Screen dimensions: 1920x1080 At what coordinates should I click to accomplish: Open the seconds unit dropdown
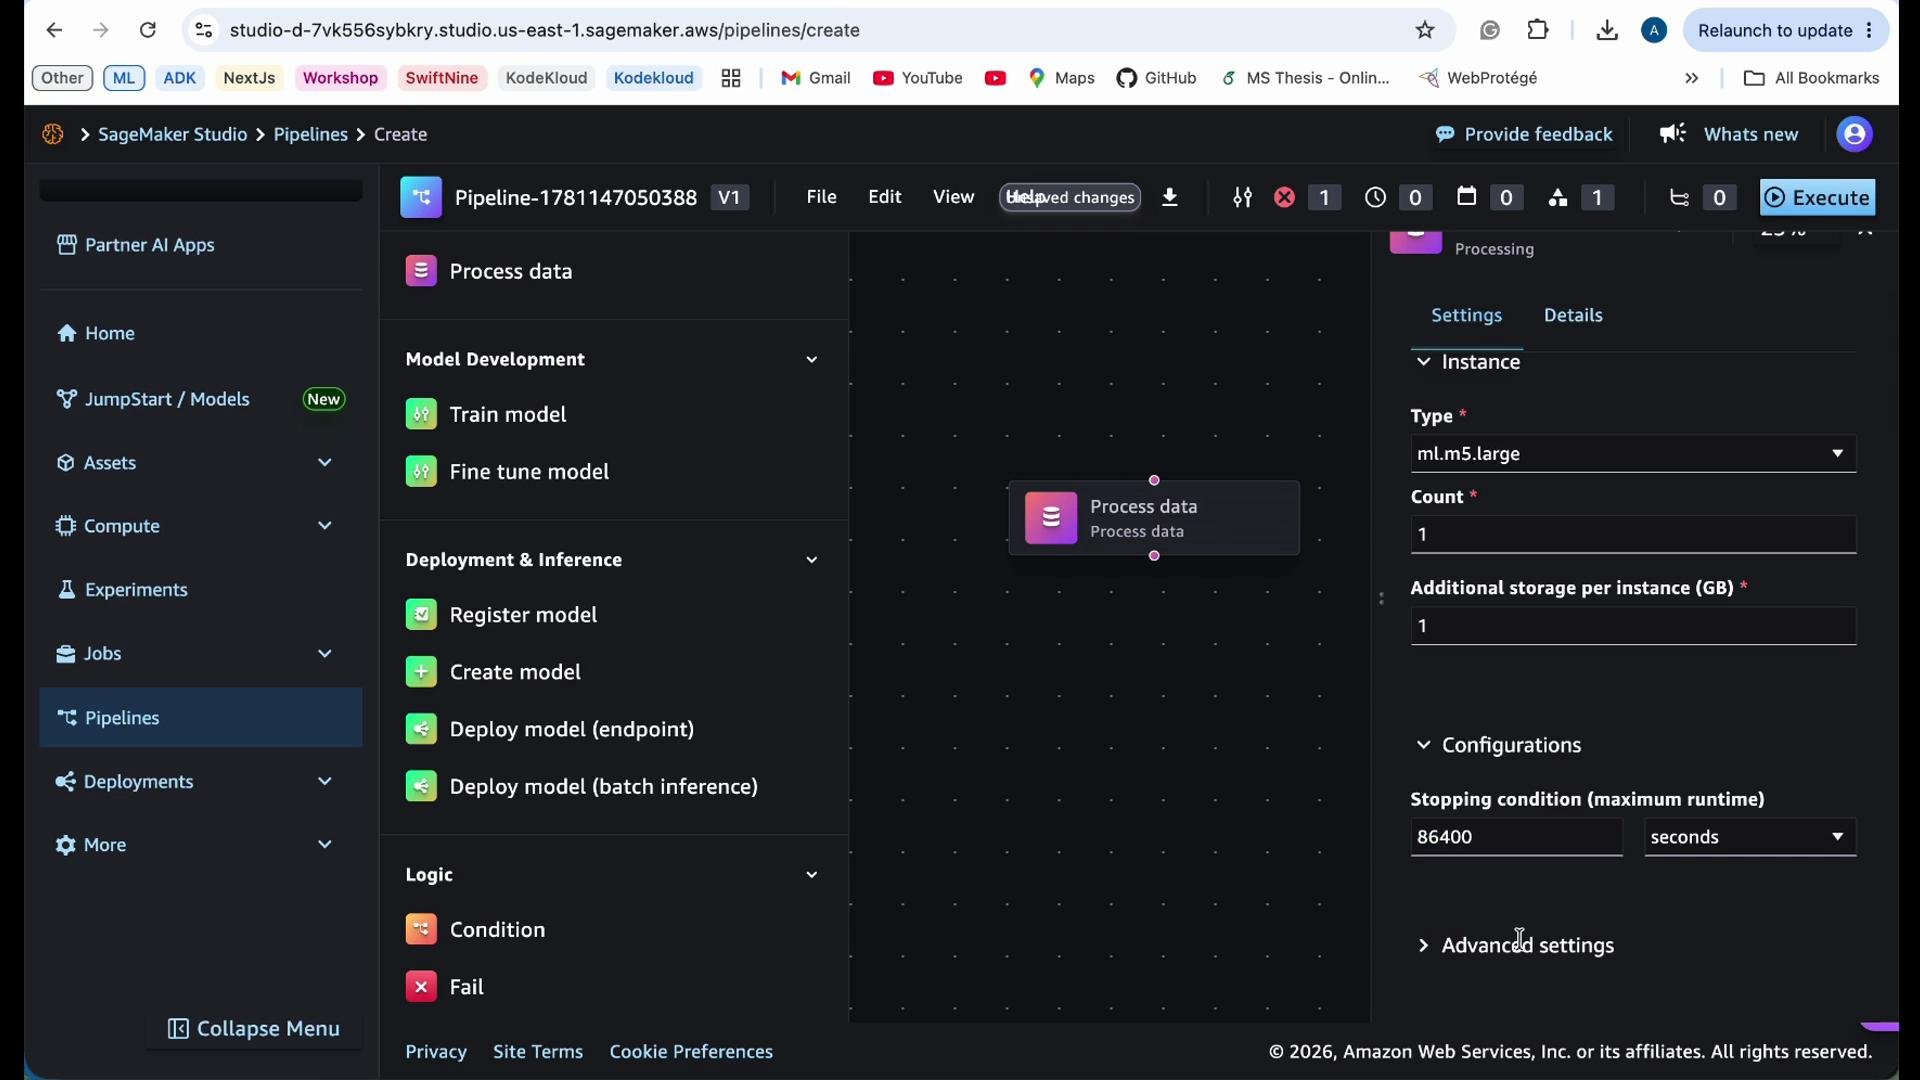1750,837
